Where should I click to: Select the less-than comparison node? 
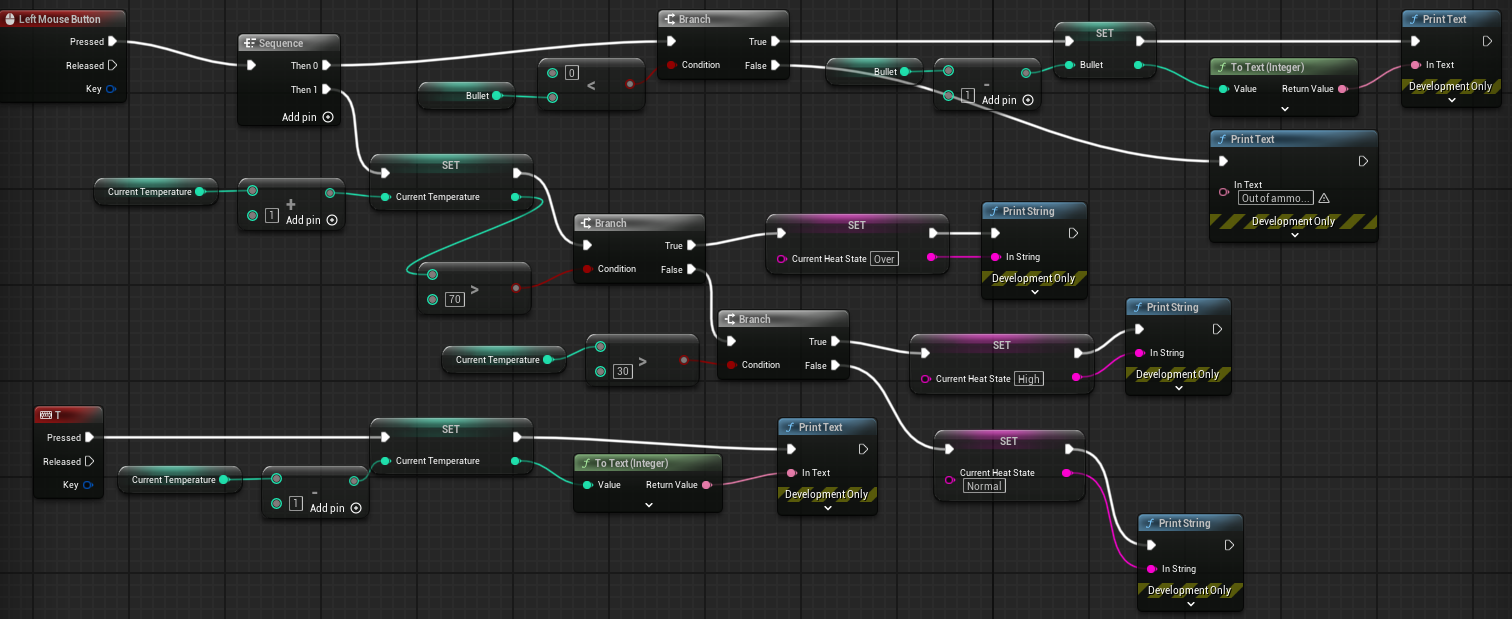[x=591, y=85]
